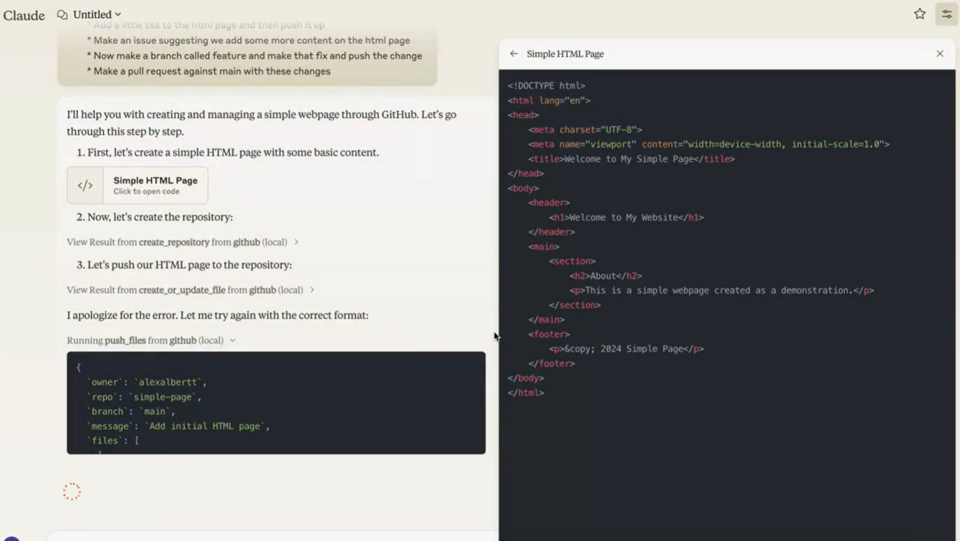960x541 pixels.
Task: Click 'View Result from create_repository' text
Action: point(176,242)
